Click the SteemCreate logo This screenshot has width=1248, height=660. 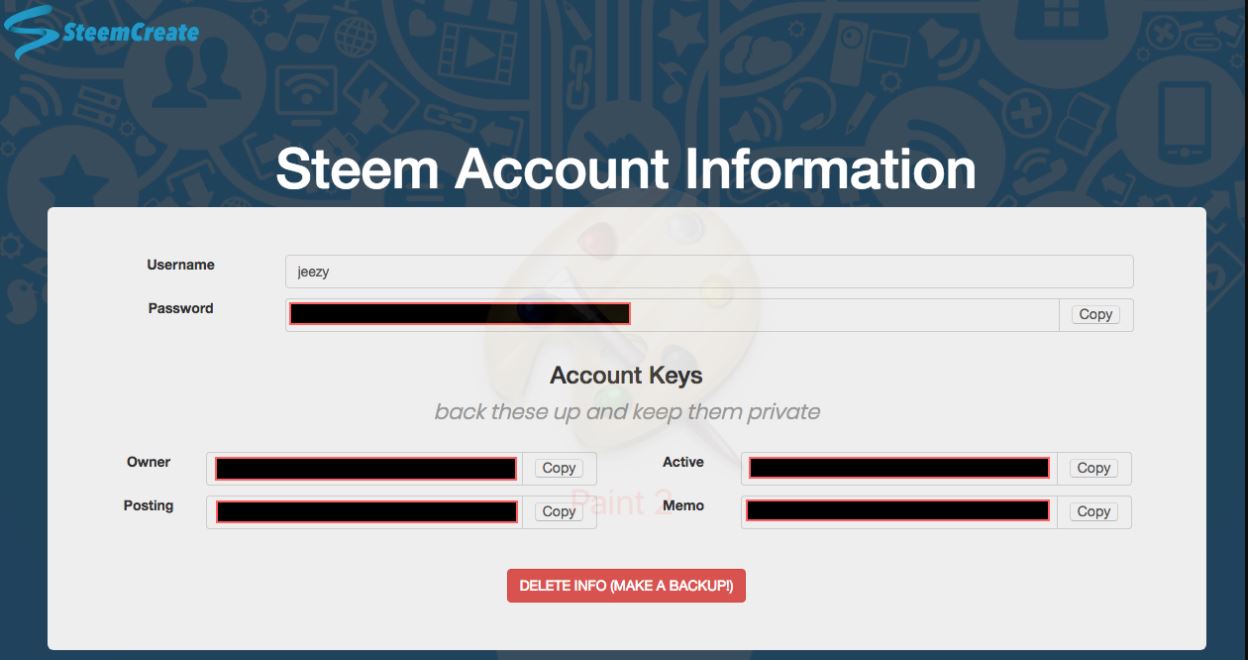[x=101, y=31]
